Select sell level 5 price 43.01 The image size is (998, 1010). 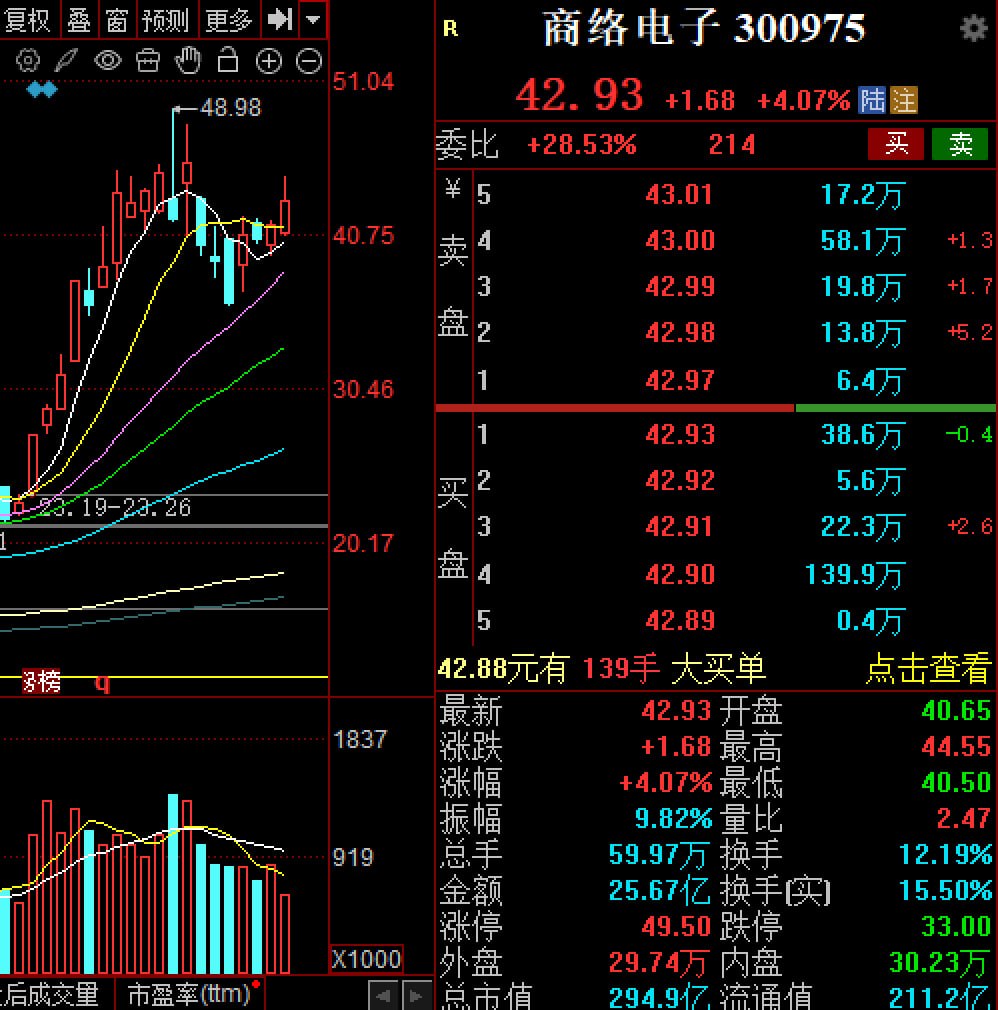[679, 195]
